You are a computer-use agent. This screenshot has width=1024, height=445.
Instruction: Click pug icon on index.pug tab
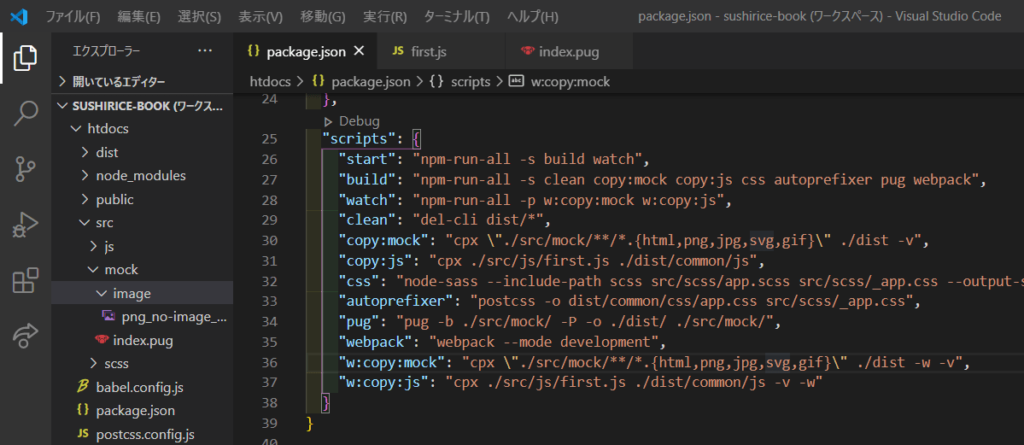[527, 52]
